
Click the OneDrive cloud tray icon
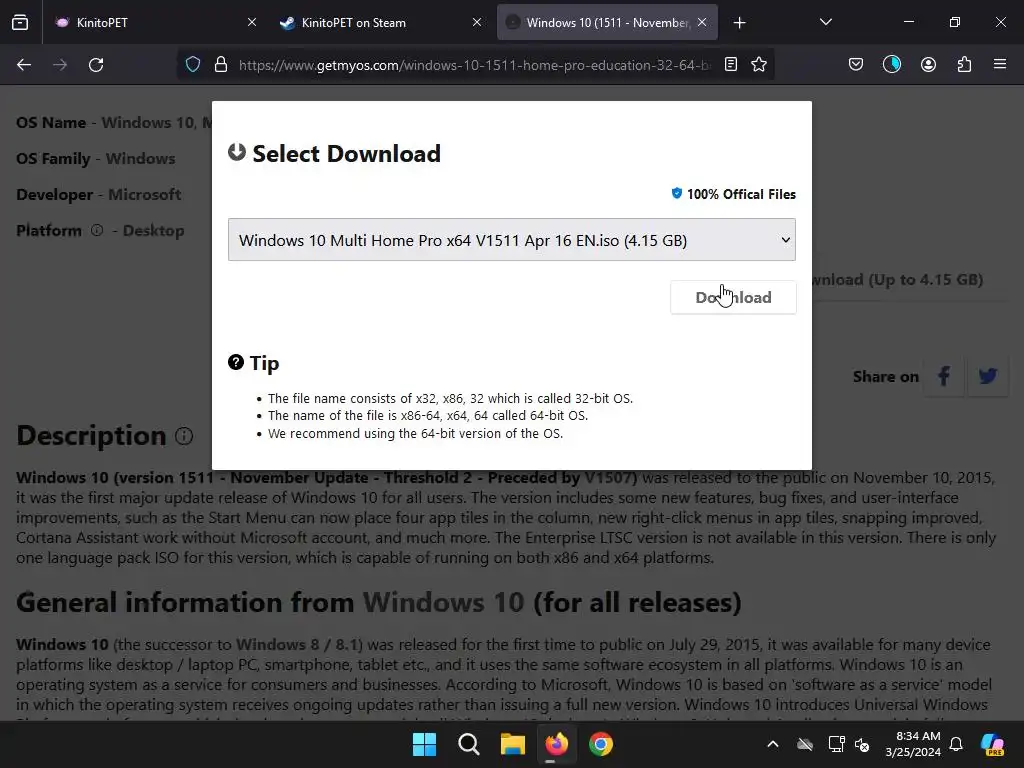(805, 744)
